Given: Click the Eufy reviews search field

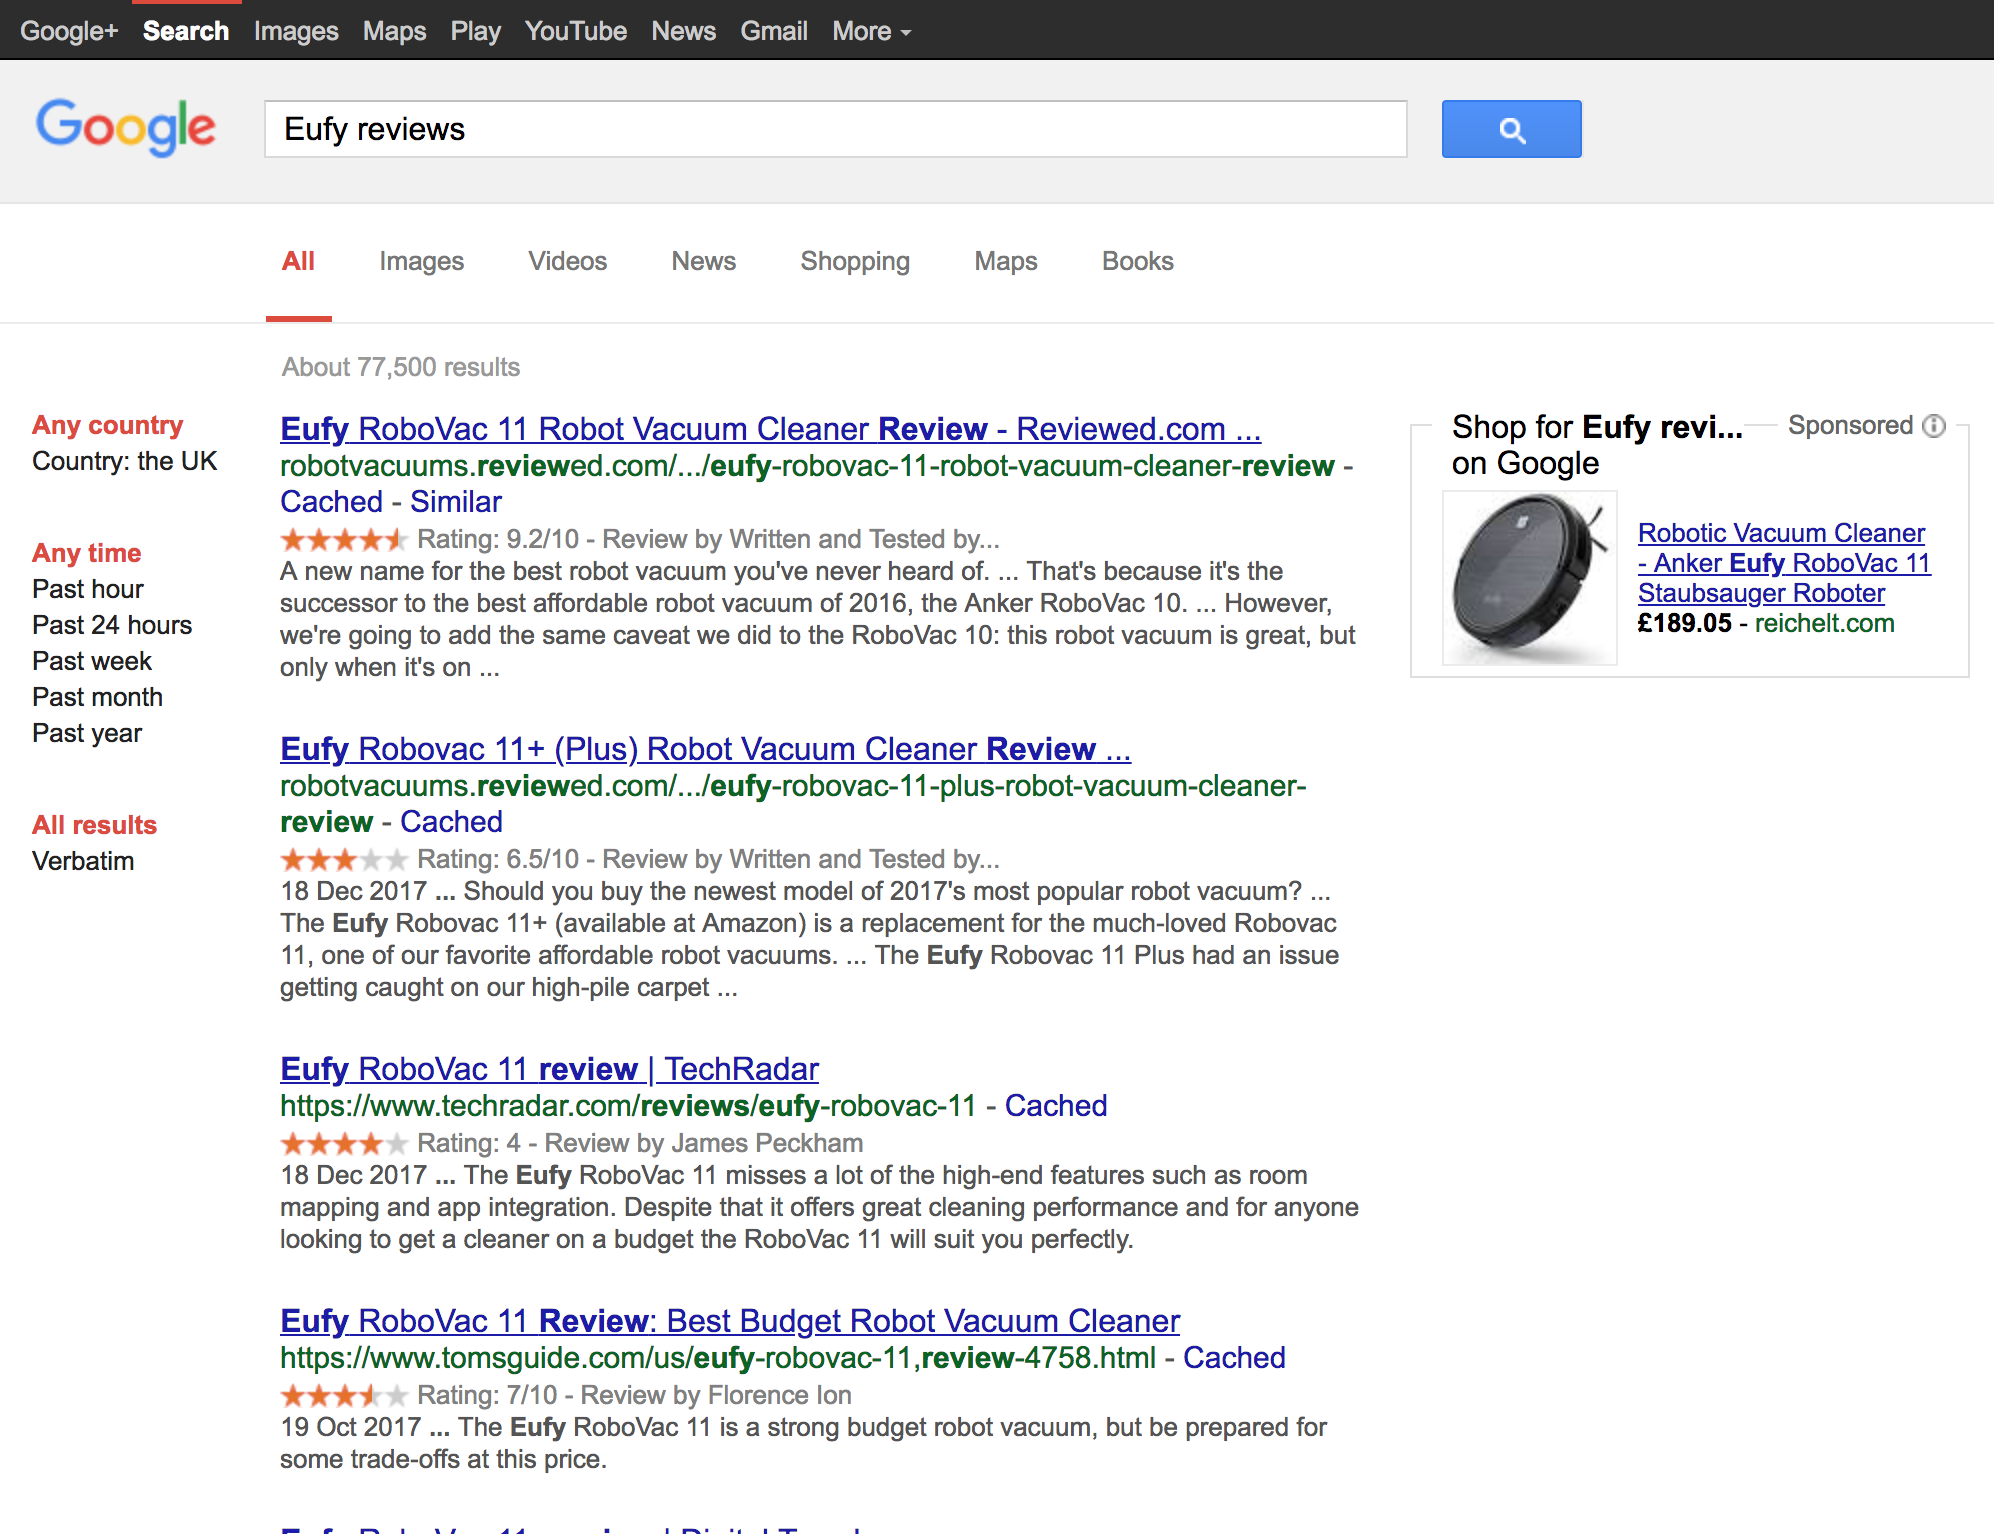Looking at the screenshot, I should [x=835, y=129].
